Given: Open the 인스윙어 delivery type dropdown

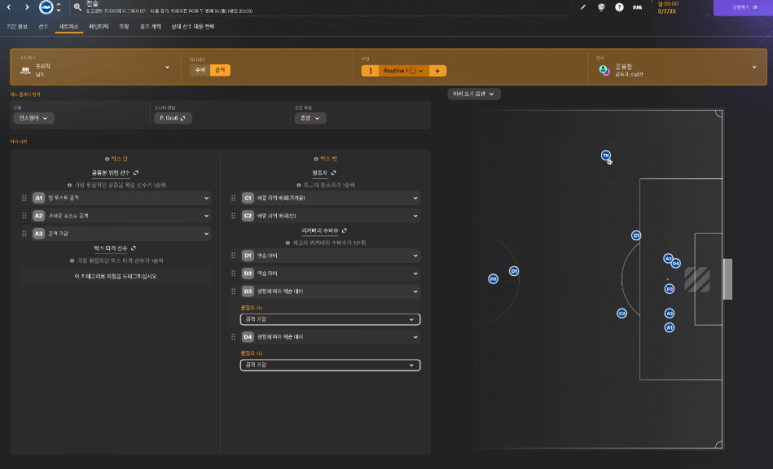Looking at the screenshot, I should [x=34, y=118].
